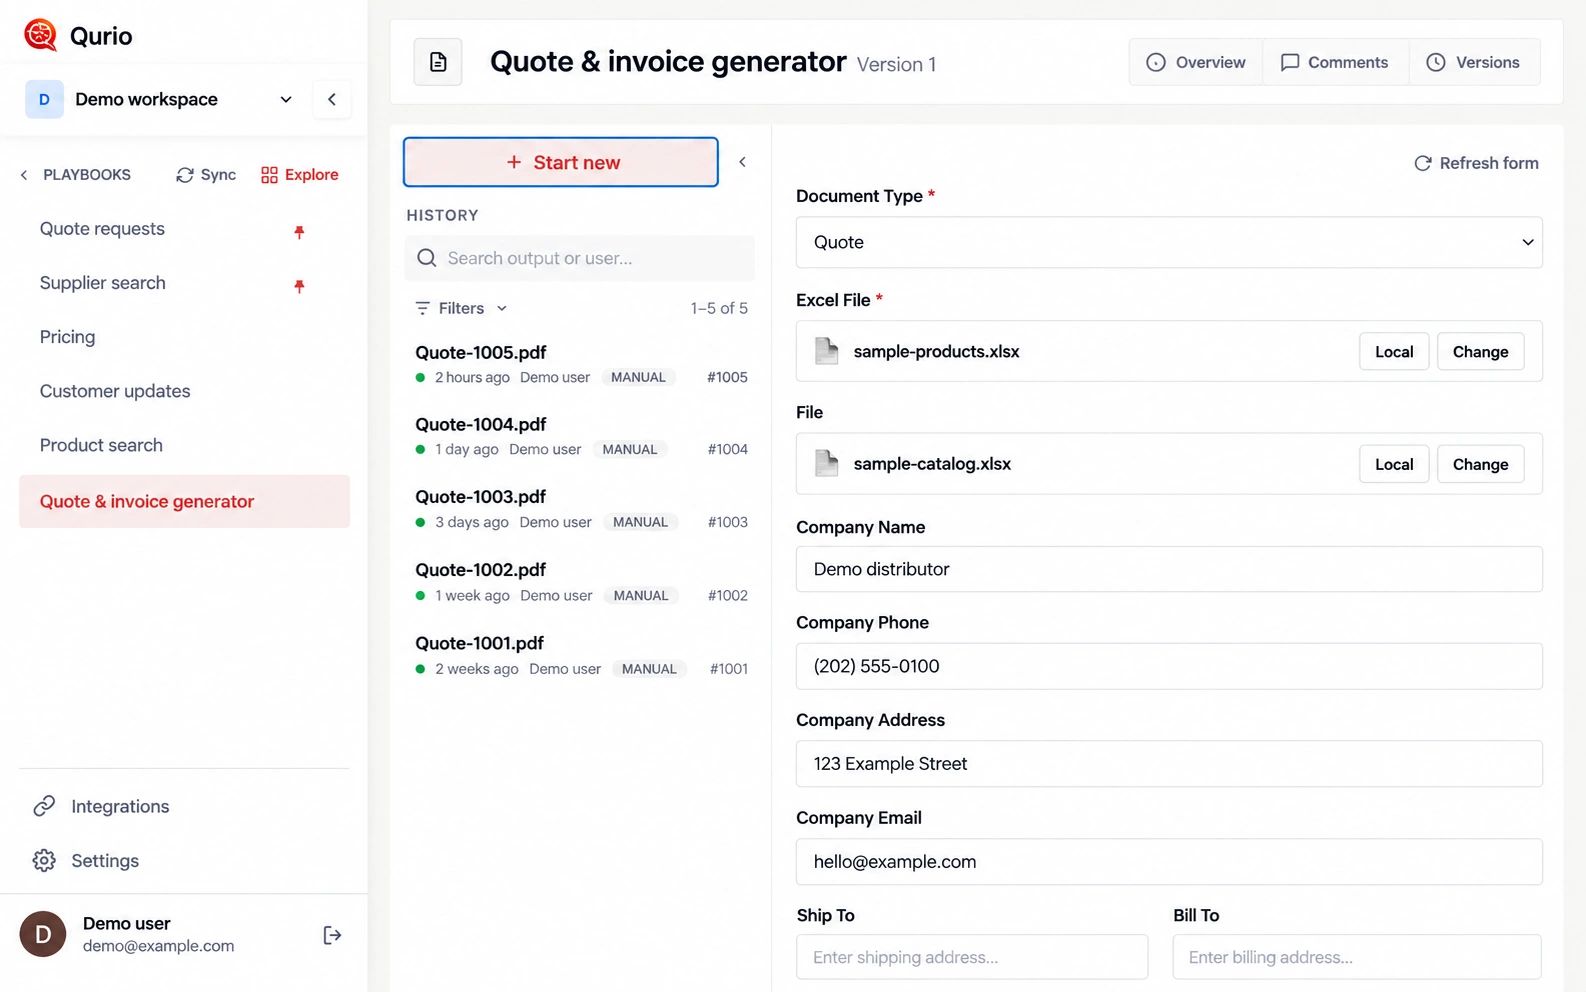Viewport: 1586px width, 992px height.
Task: Click Change for sample-catalog.xlsx
Action: (1480, 464)
